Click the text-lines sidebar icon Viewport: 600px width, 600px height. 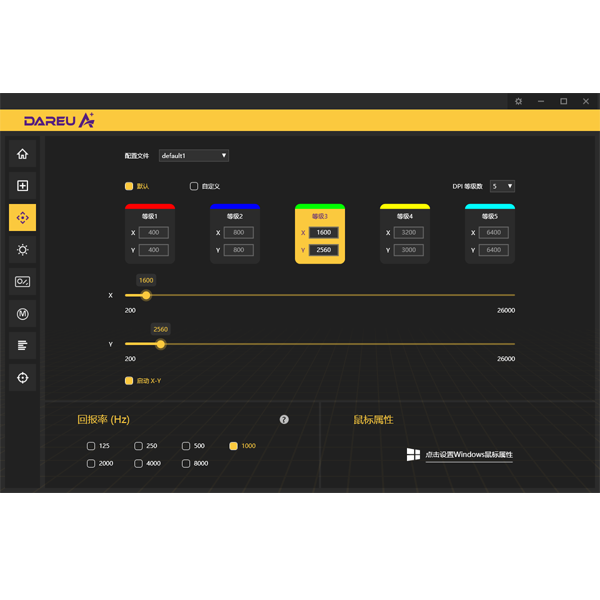click(x=22, y=346)
